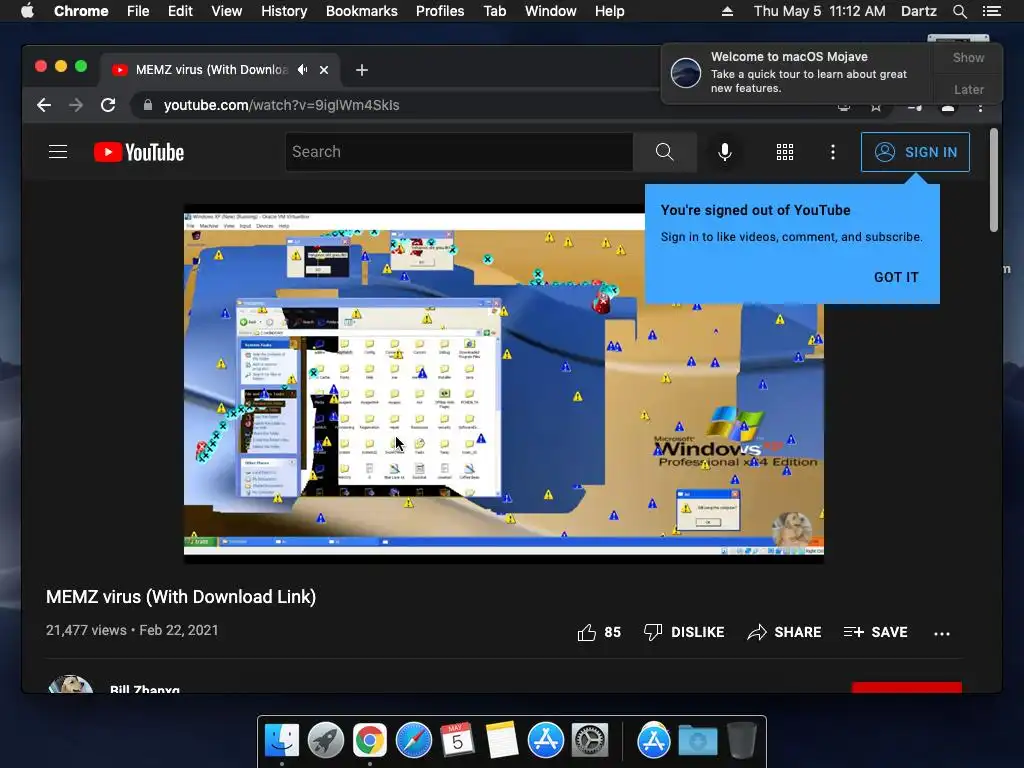The width and height of the screenshot is (1024, 768).
Task: Open the Downloads folder in Dock
Action: pyautogui.click(x=697, y=741)
